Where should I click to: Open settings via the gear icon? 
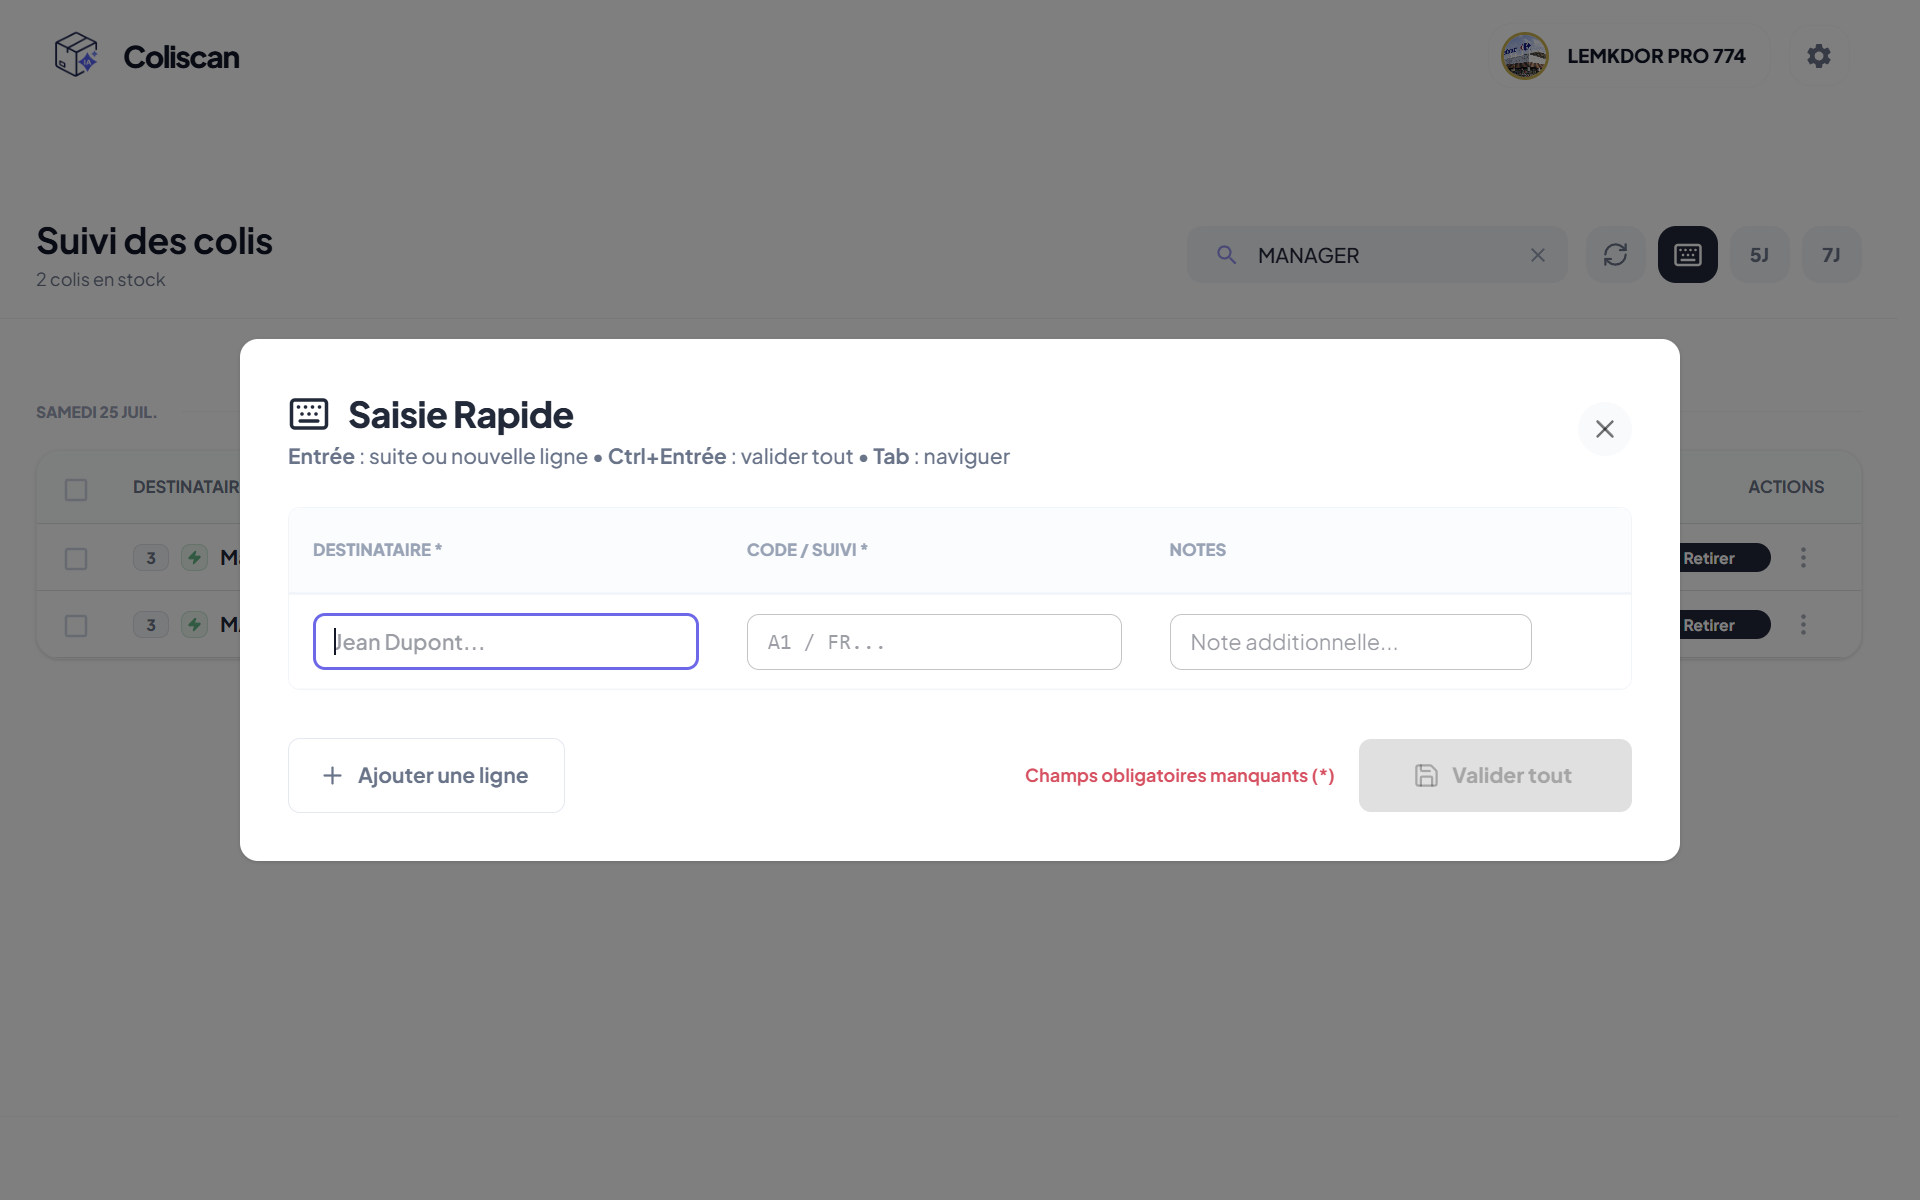click(1819, 56)
